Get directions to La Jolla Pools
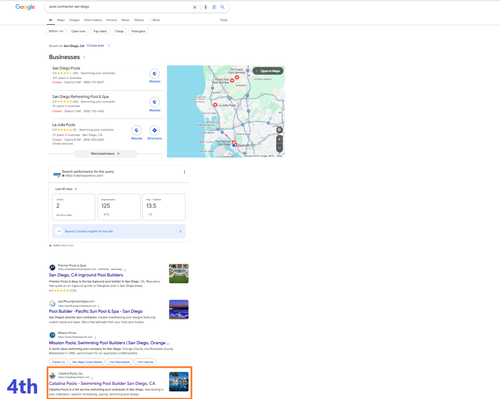Screen dimensions: 500x399 coord(154,130)
